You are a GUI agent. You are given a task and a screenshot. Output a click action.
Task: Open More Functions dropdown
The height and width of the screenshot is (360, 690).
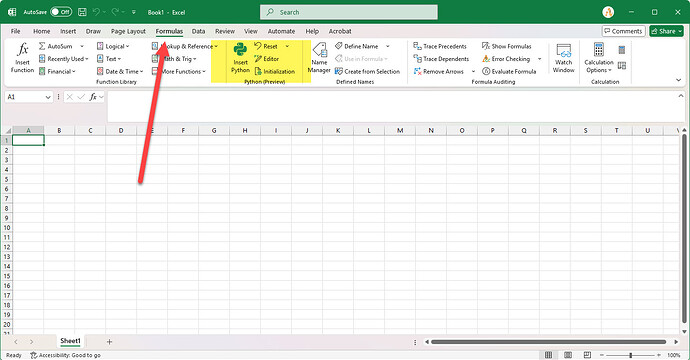(179, 71)
